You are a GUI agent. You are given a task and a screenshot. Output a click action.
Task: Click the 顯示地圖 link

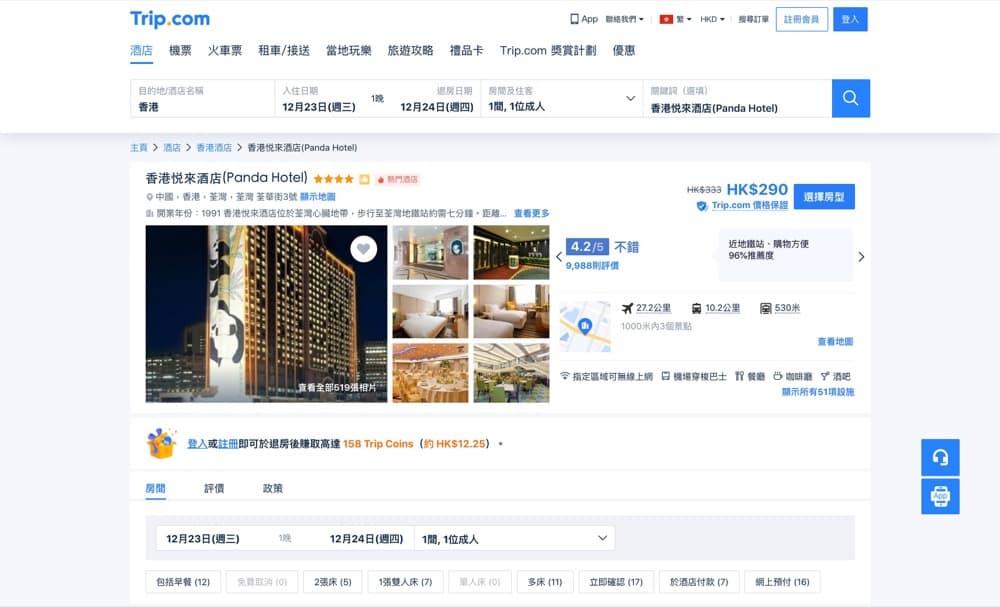[x=318, y=196]
